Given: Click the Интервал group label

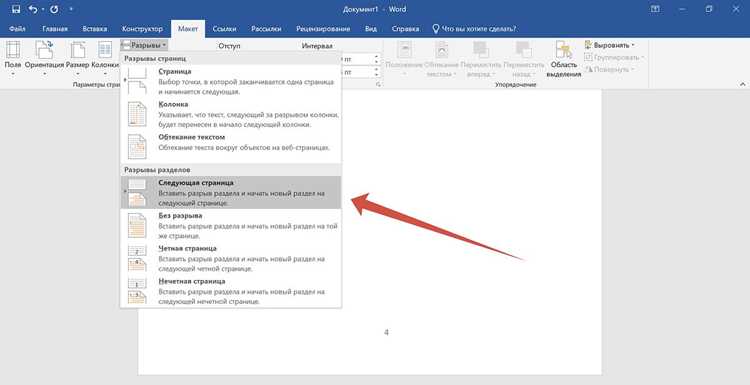Looking at the screenshot, I should pos(317,46).
